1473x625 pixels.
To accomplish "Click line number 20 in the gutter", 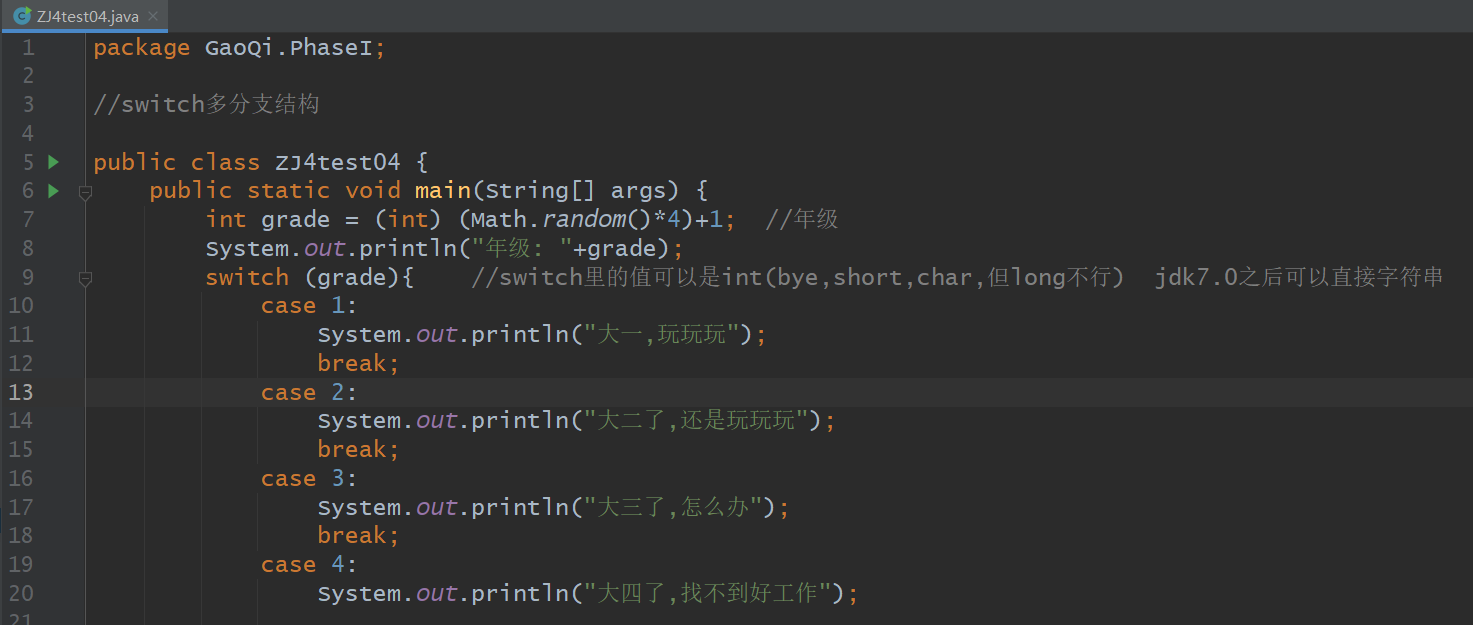I will (x=21, y=593).
